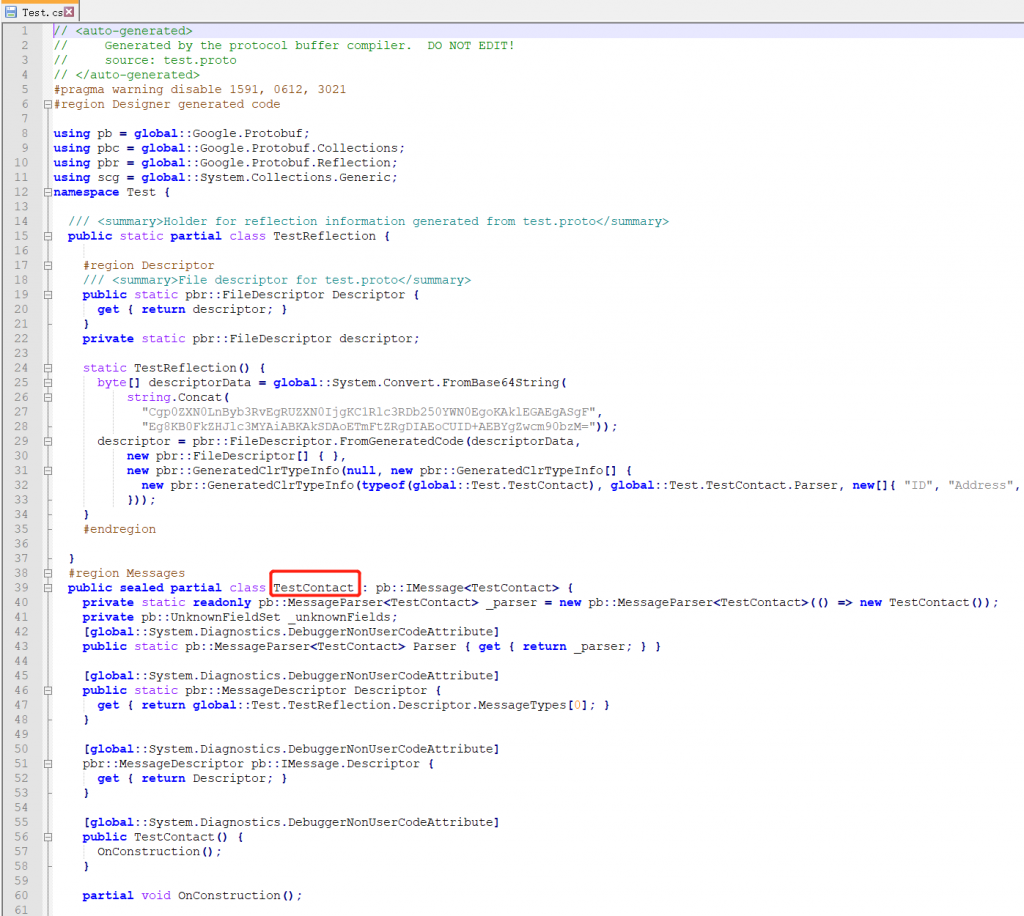Click the base64 string starting 'Eg8KB0Fk' on line 28
The image size is (1024, 916).
tap(368, 426)
